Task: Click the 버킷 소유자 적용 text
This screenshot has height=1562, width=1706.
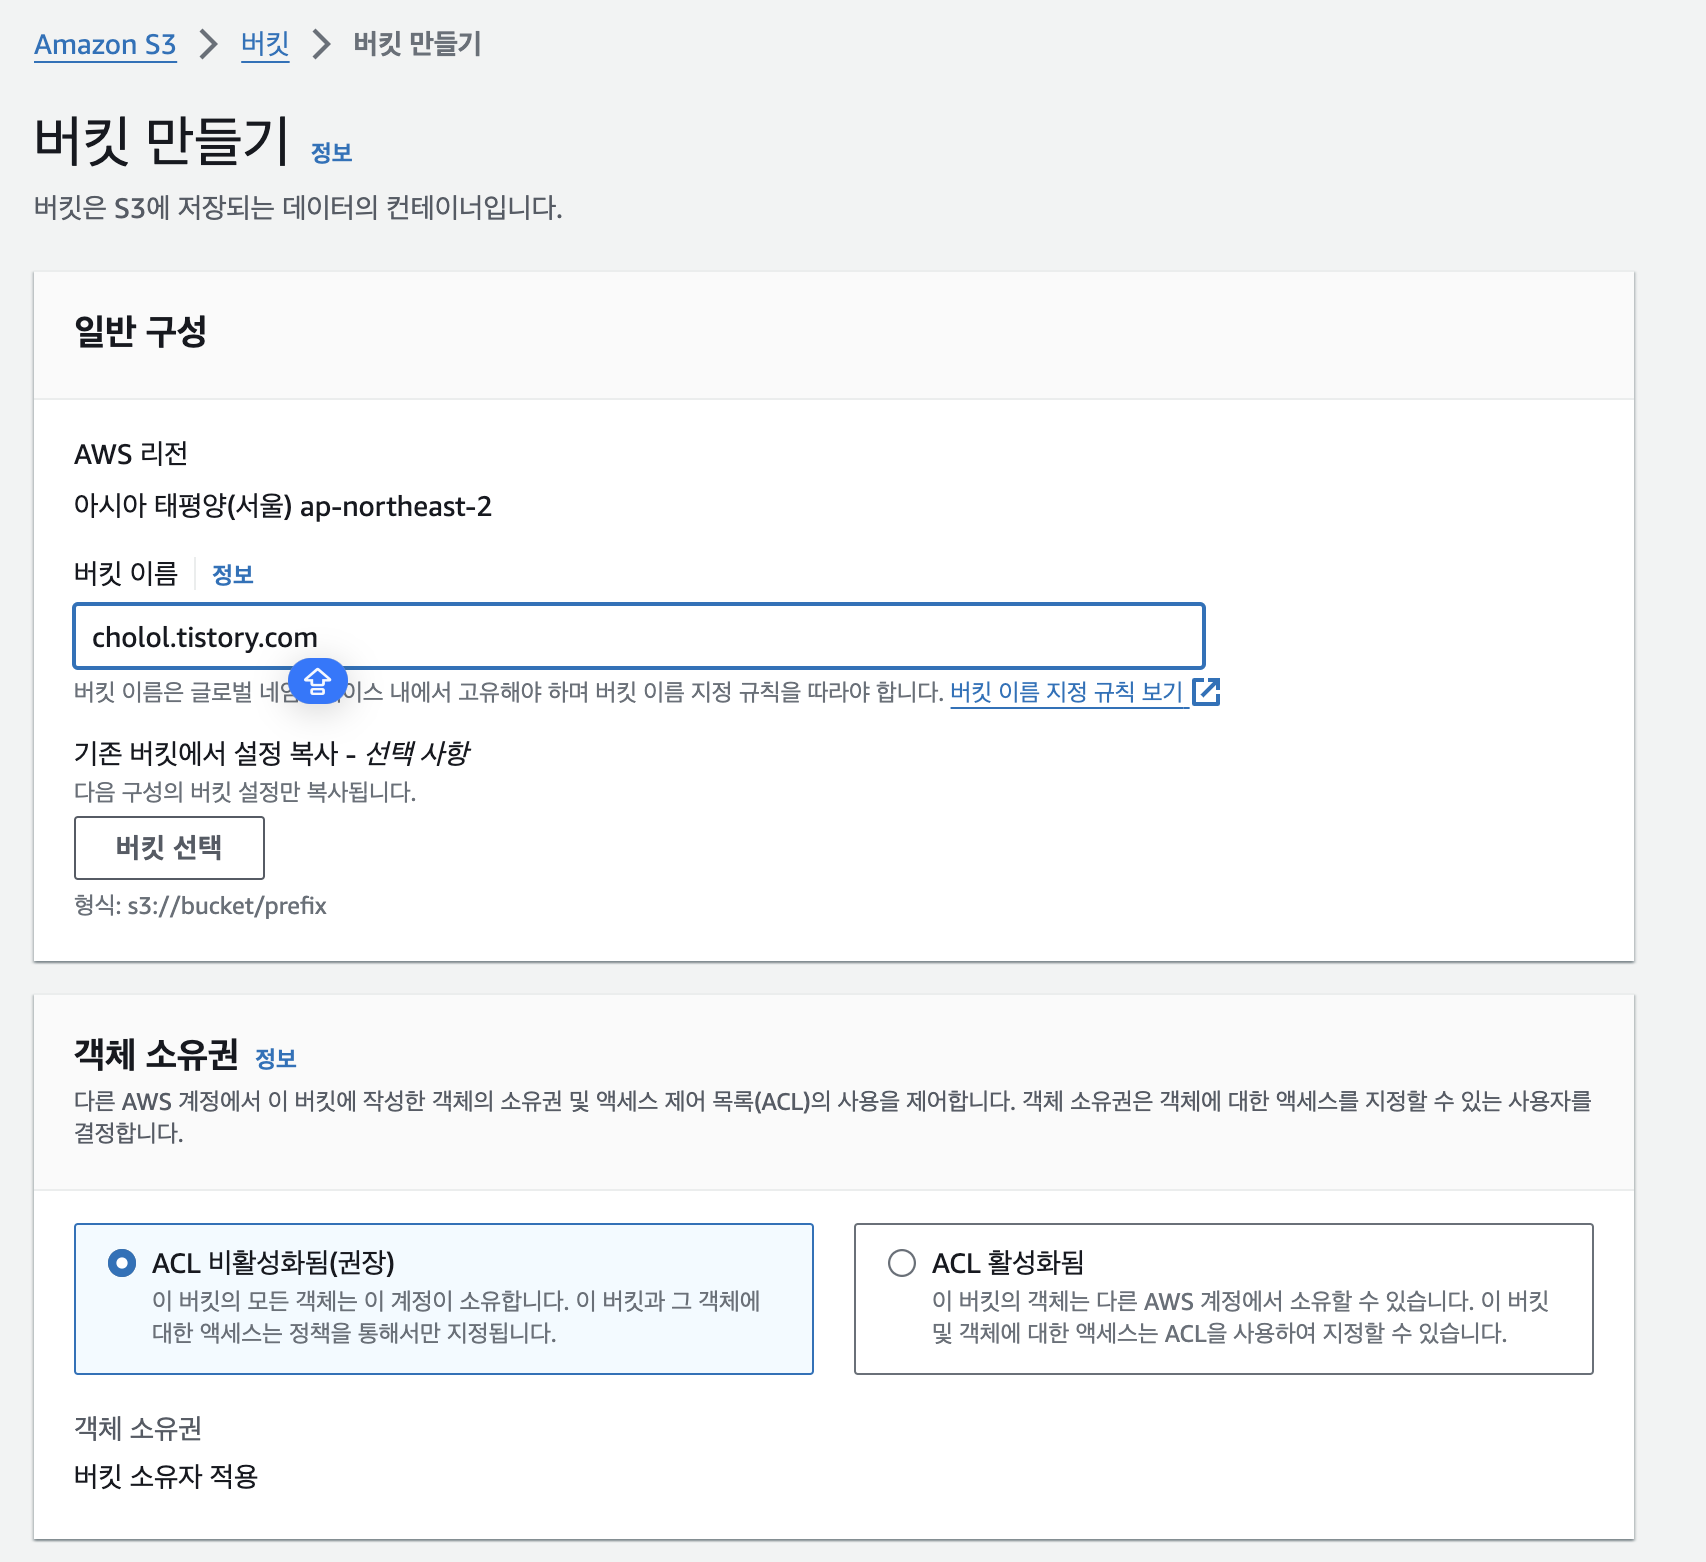Action: tap(166, 1476)
